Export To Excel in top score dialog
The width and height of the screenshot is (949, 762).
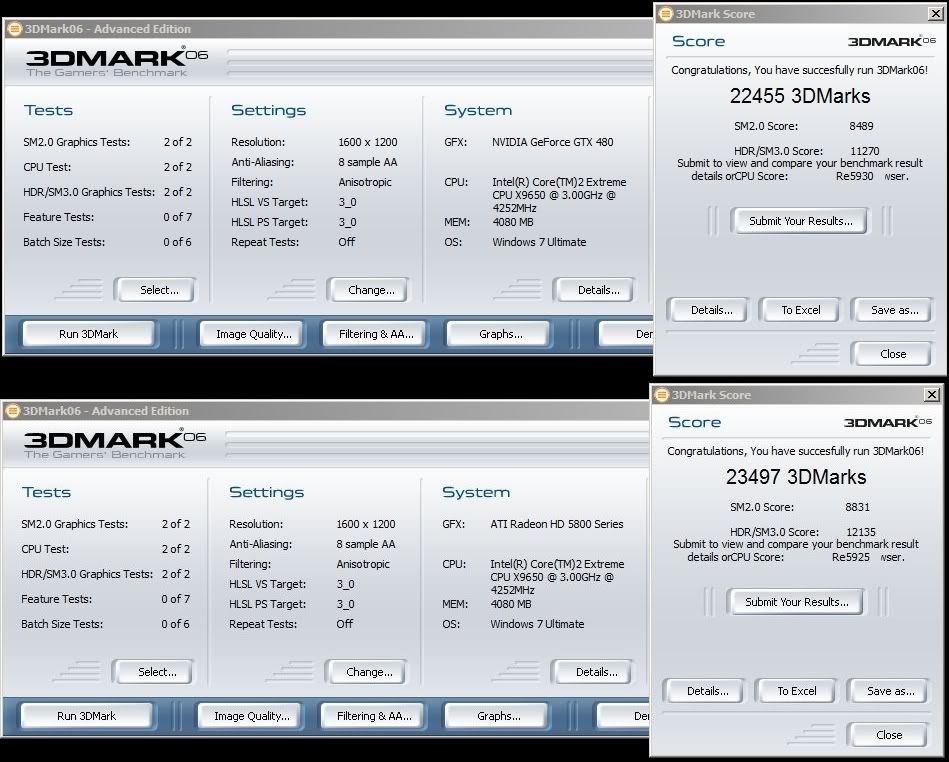800,310
